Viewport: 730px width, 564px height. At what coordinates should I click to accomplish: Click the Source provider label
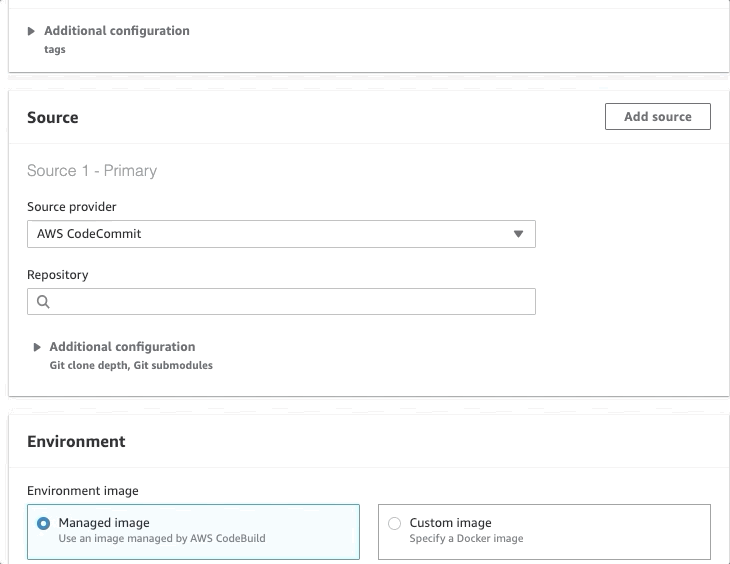[72, 207]
